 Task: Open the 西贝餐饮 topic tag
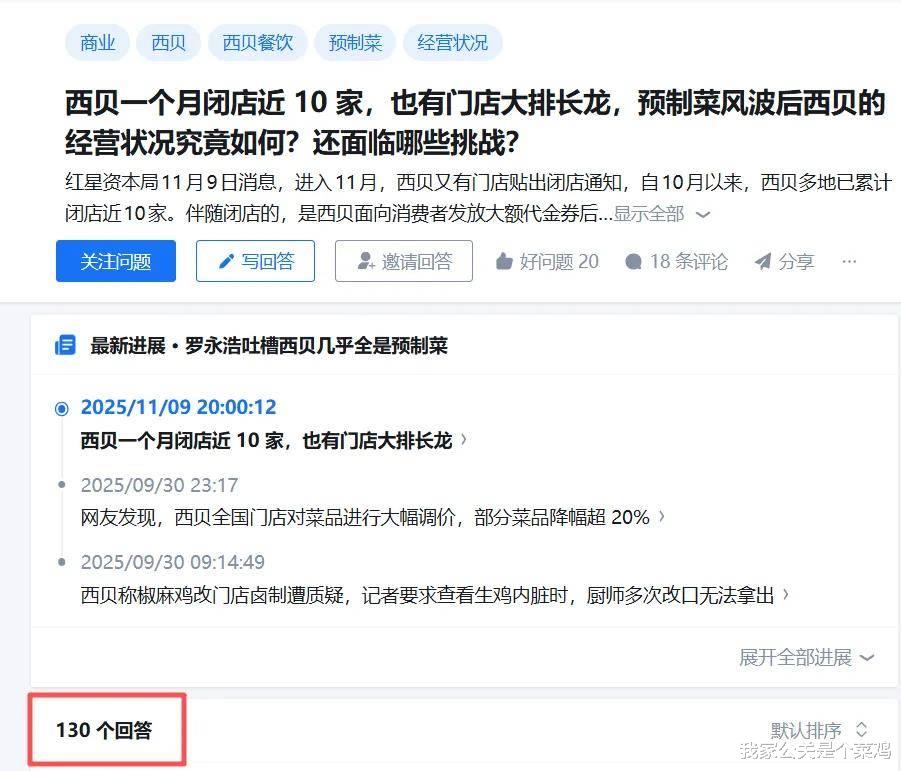(257, 43)
